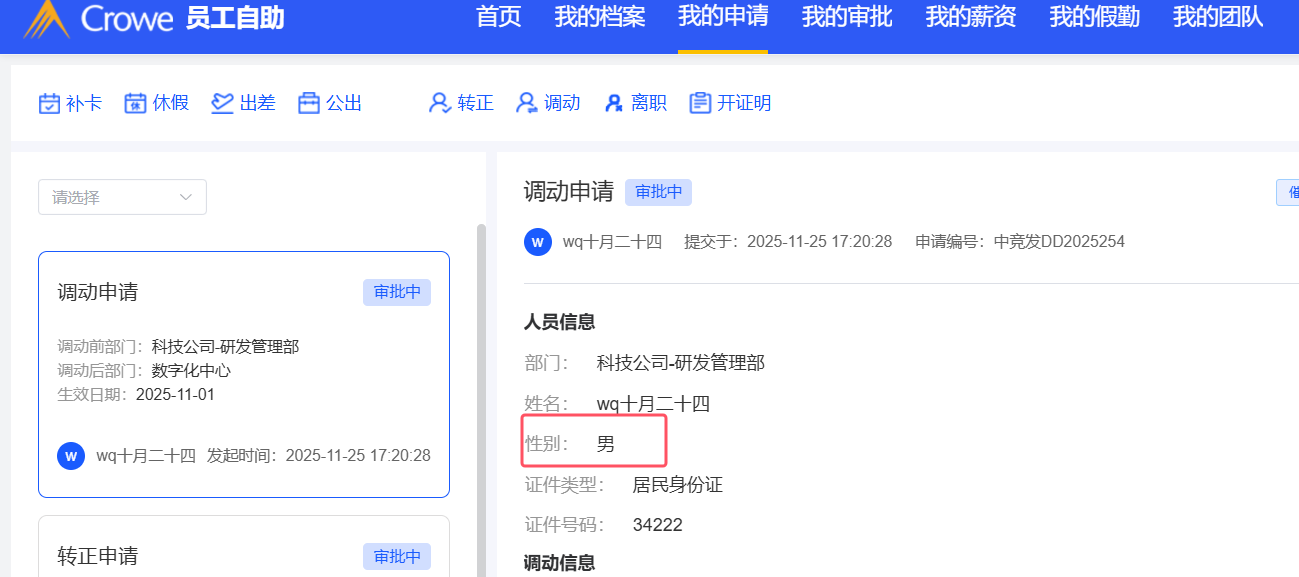
Task: Start a 公出 application
Action: [x=330, y=103]
